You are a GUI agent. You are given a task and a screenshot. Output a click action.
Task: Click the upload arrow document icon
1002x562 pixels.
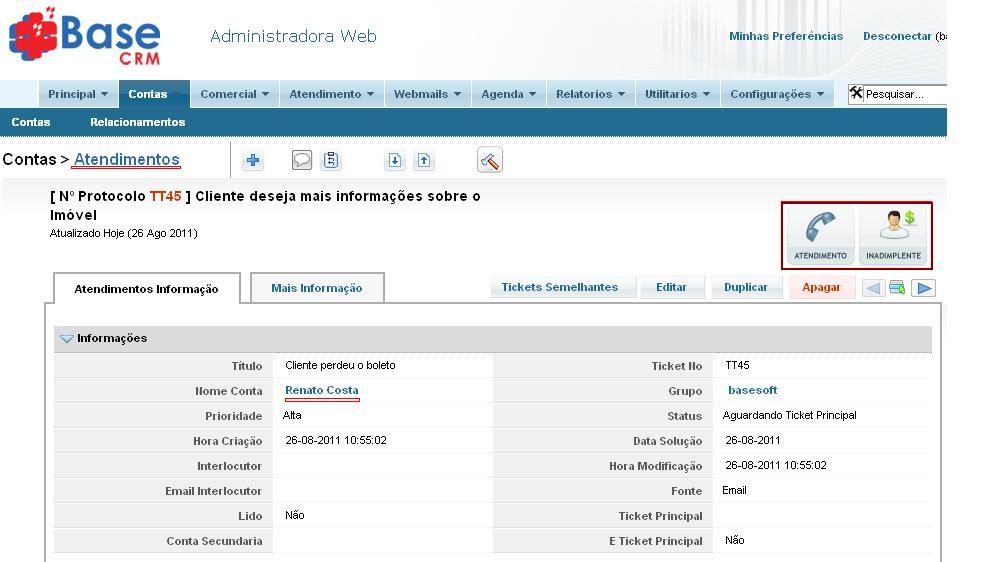[424, 160]
